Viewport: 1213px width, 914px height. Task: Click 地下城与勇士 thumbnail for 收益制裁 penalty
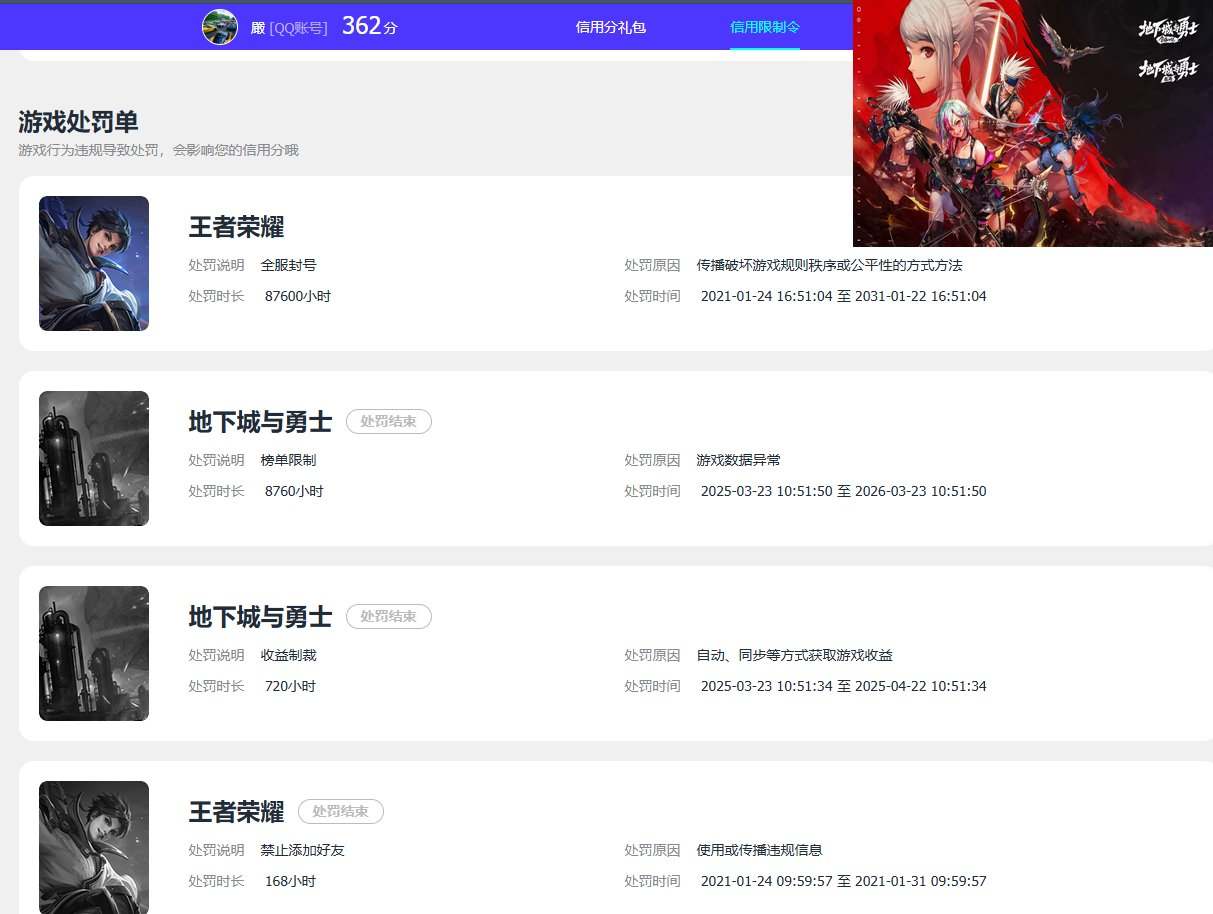[x=94, y=653]
